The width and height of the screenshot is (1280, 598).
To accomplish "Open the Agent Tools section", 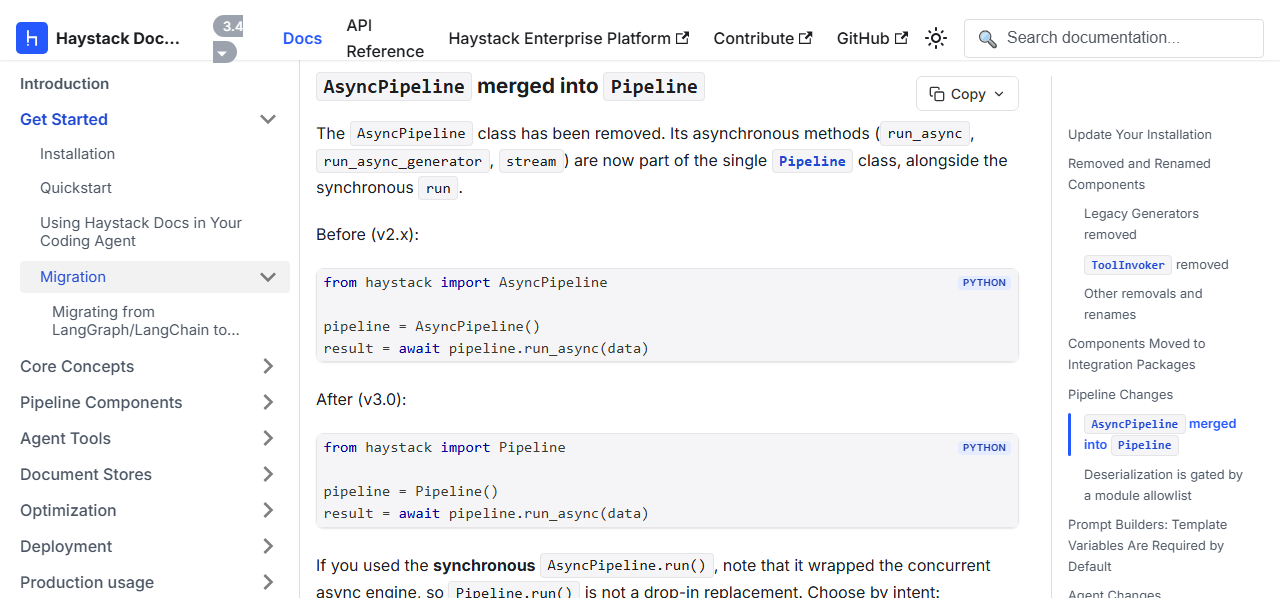I will 65,438.
